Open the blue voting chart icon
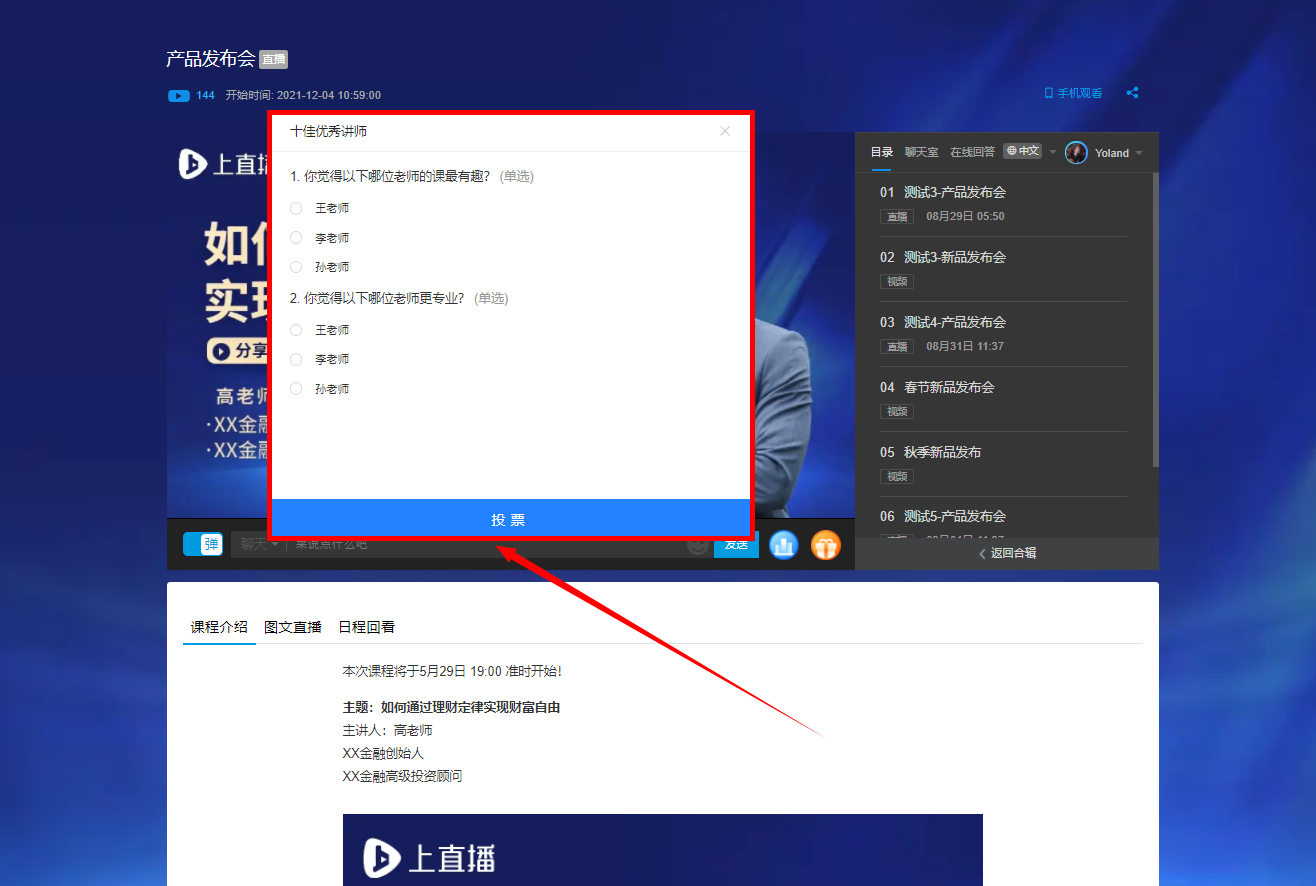The image size is (1316, 886). (x=784, y=545)
